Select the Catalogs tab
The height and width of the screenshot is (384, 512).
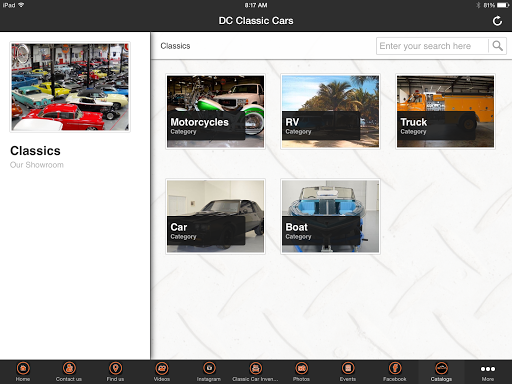coord(441,372)
